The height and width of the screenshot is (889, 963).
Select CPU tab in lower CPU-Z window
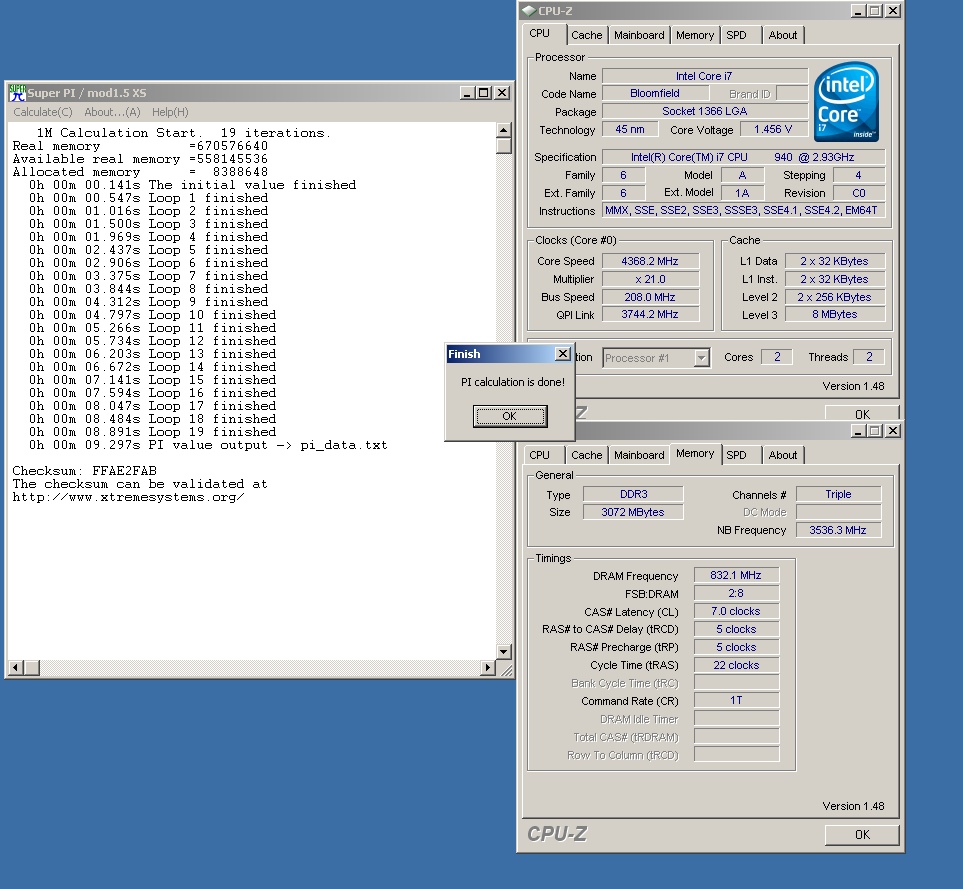(540, 455)
